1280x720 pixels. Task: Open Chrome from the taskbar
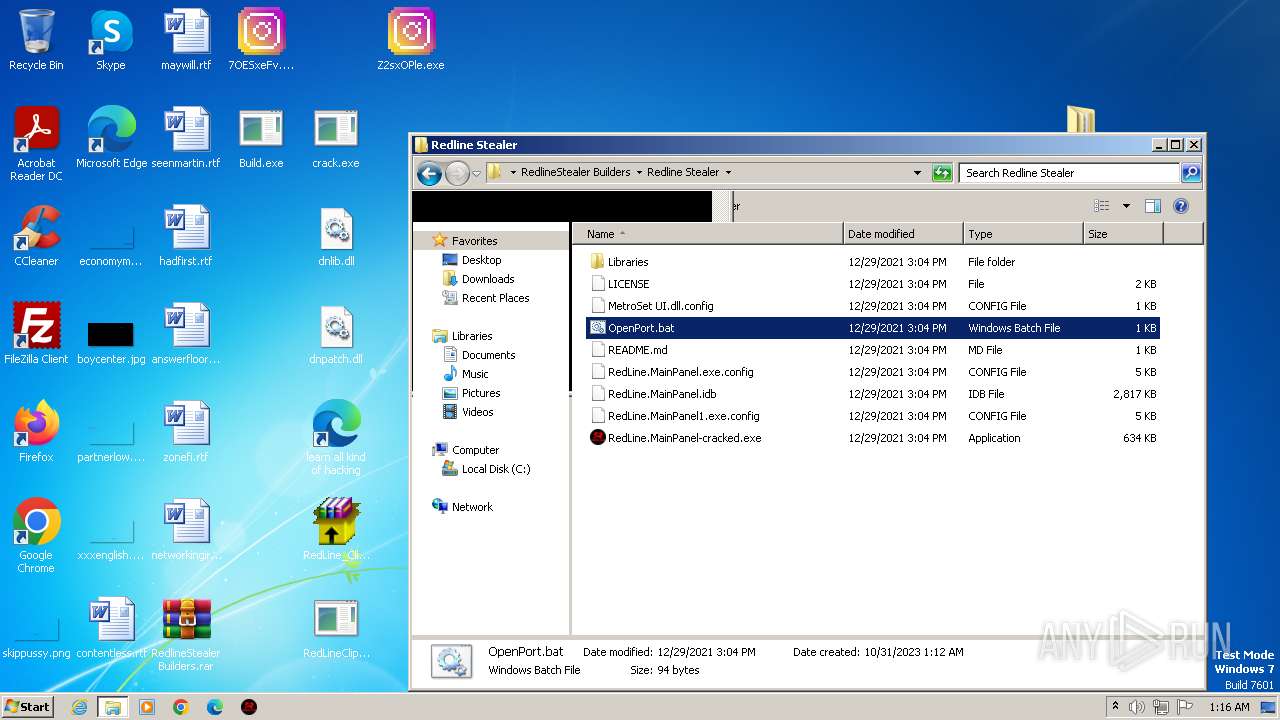[x=181, y=707]
